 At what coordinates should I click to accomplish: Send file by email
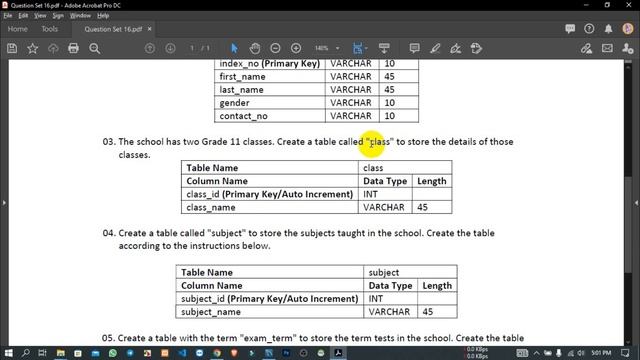[x=607, y=48]
